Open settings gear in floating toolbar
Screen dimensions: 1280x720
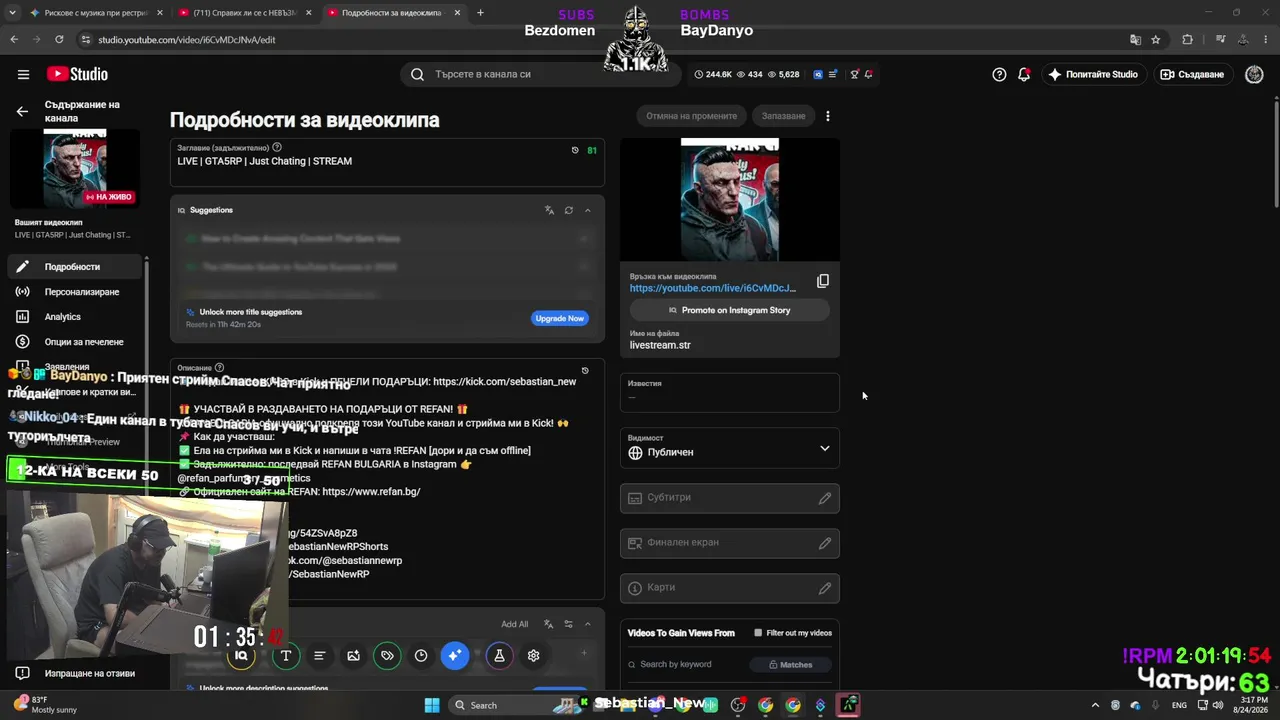534,656
